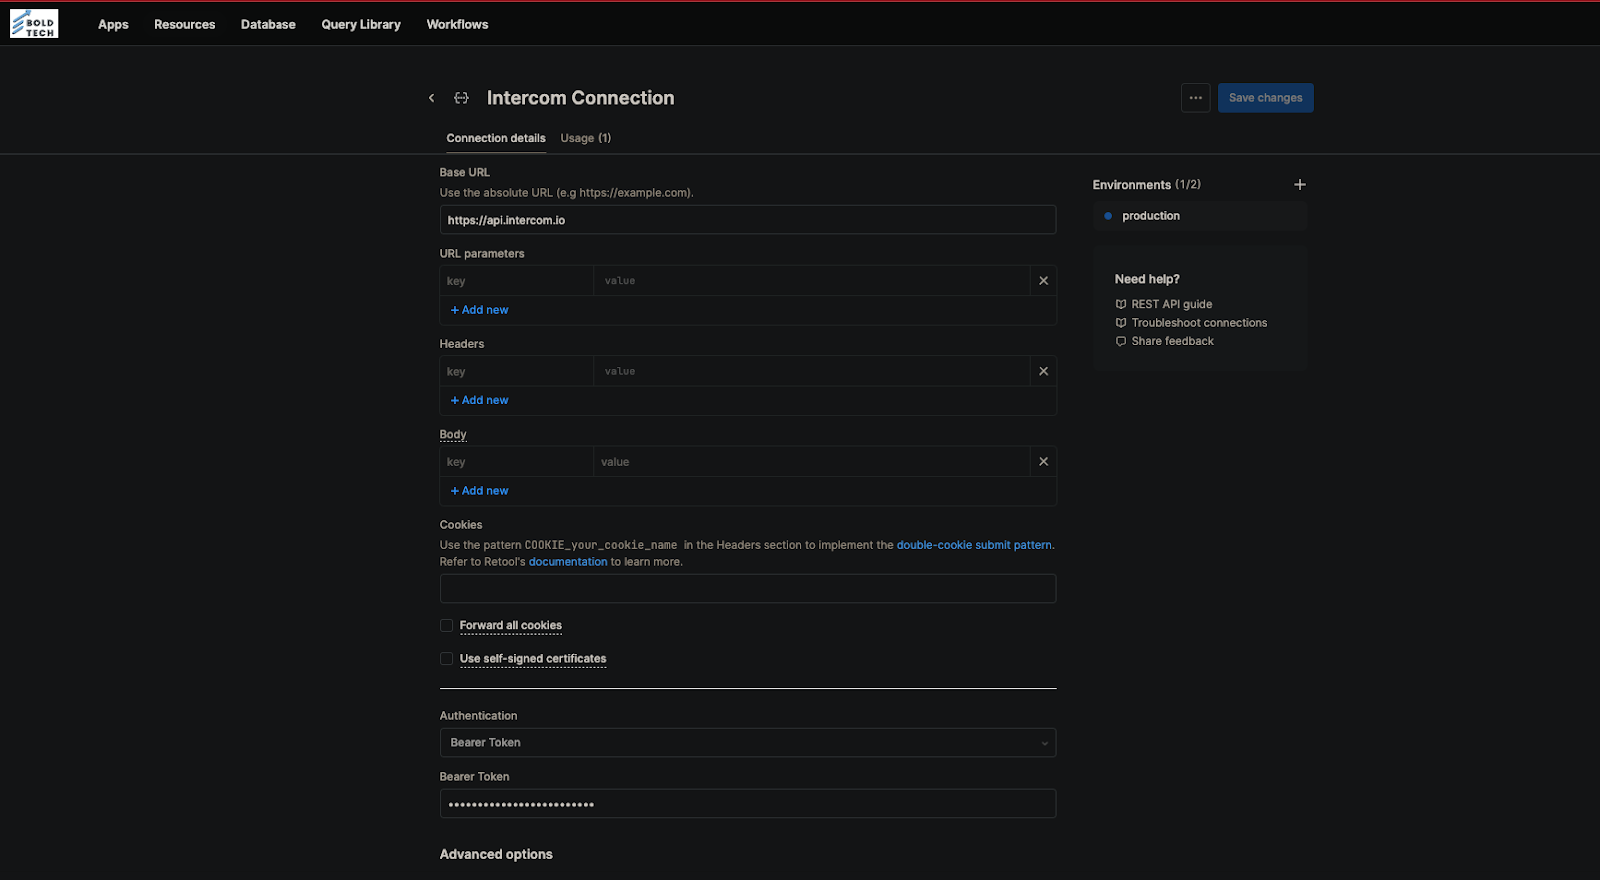Click the Headers key field

[x=517, y=371]
